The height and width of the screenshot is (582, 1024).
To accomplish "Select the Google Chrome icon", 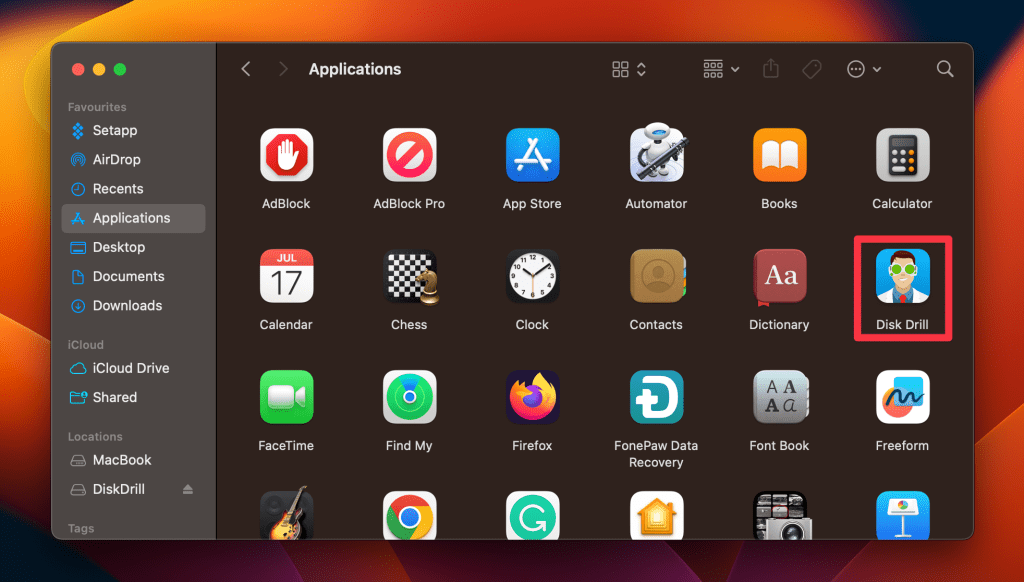I will [x=409, y=515].
